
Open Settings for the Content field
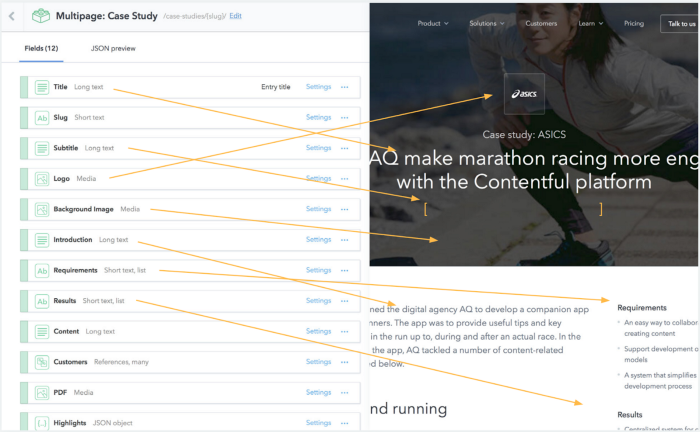coord(318,332)
